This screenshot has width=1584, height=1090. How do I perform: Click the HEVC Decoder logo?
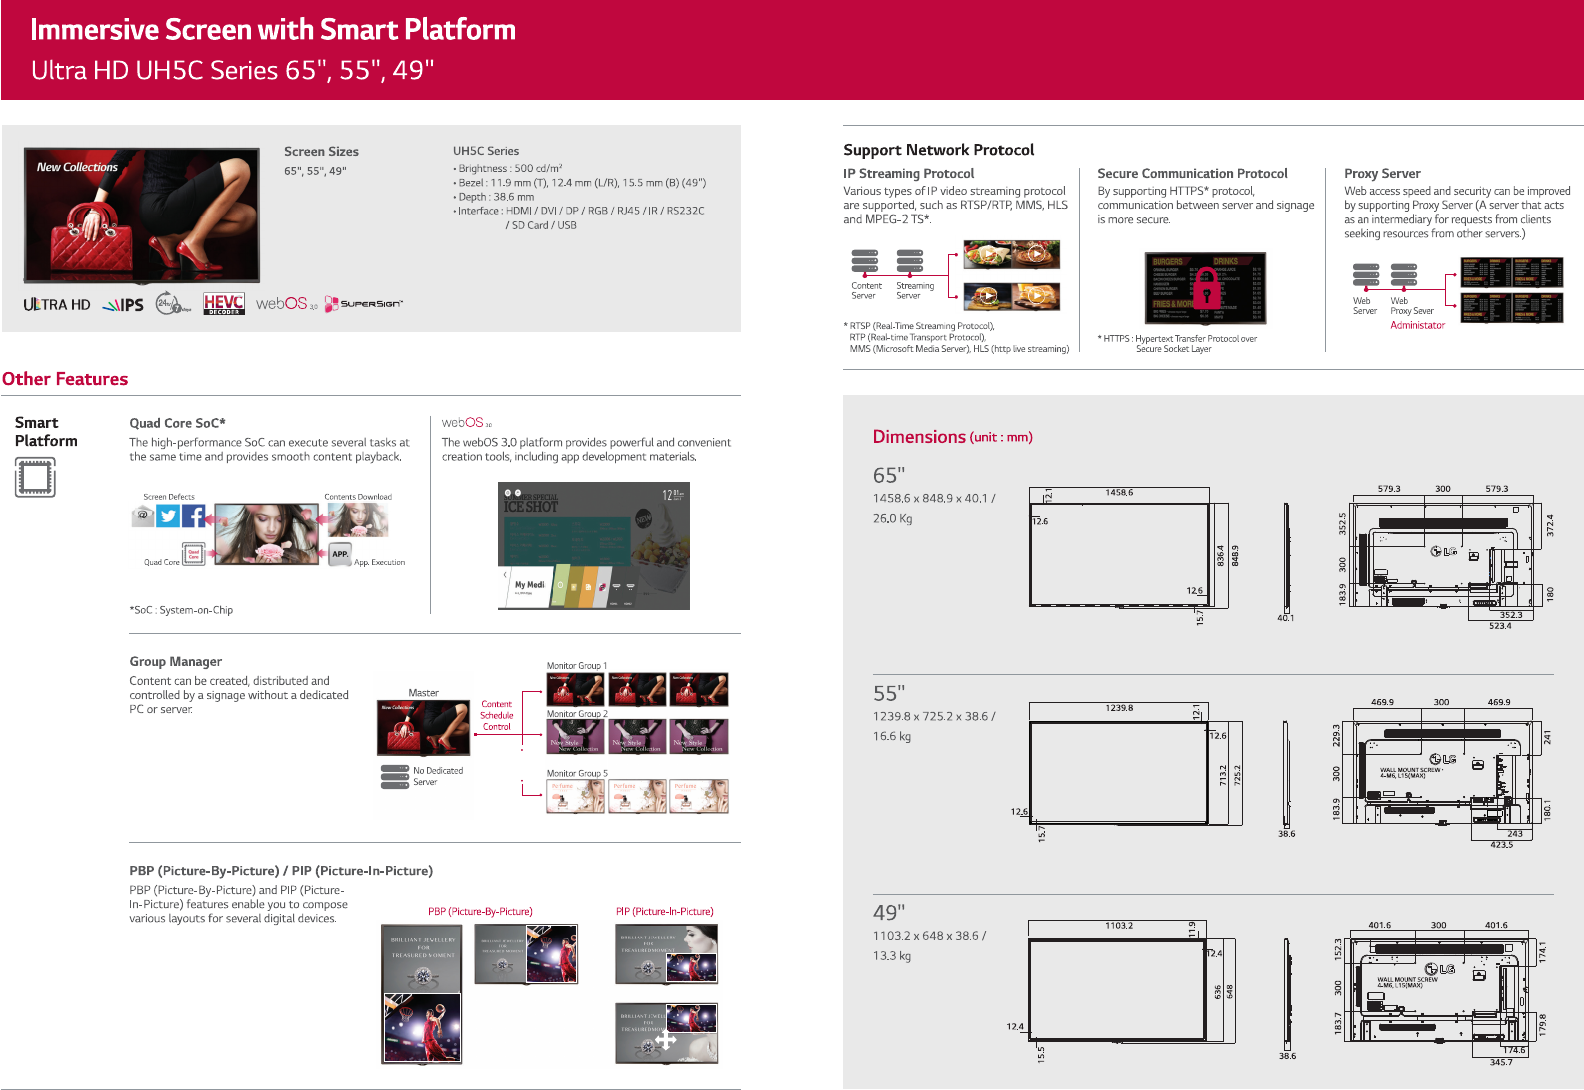tap(223, 304)
